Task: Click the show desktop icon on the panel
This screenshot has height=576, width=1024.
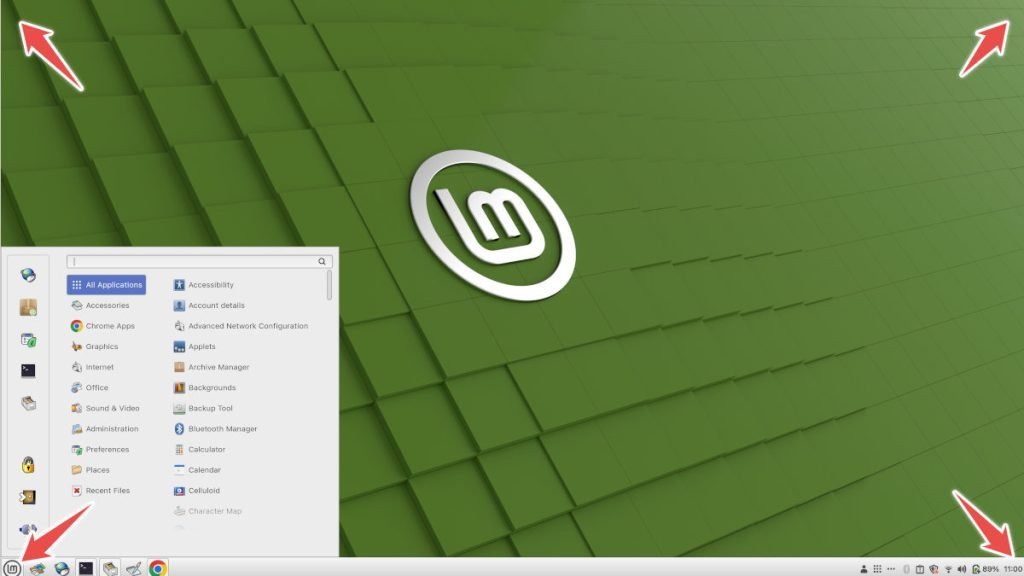Action: click(37, 568)
